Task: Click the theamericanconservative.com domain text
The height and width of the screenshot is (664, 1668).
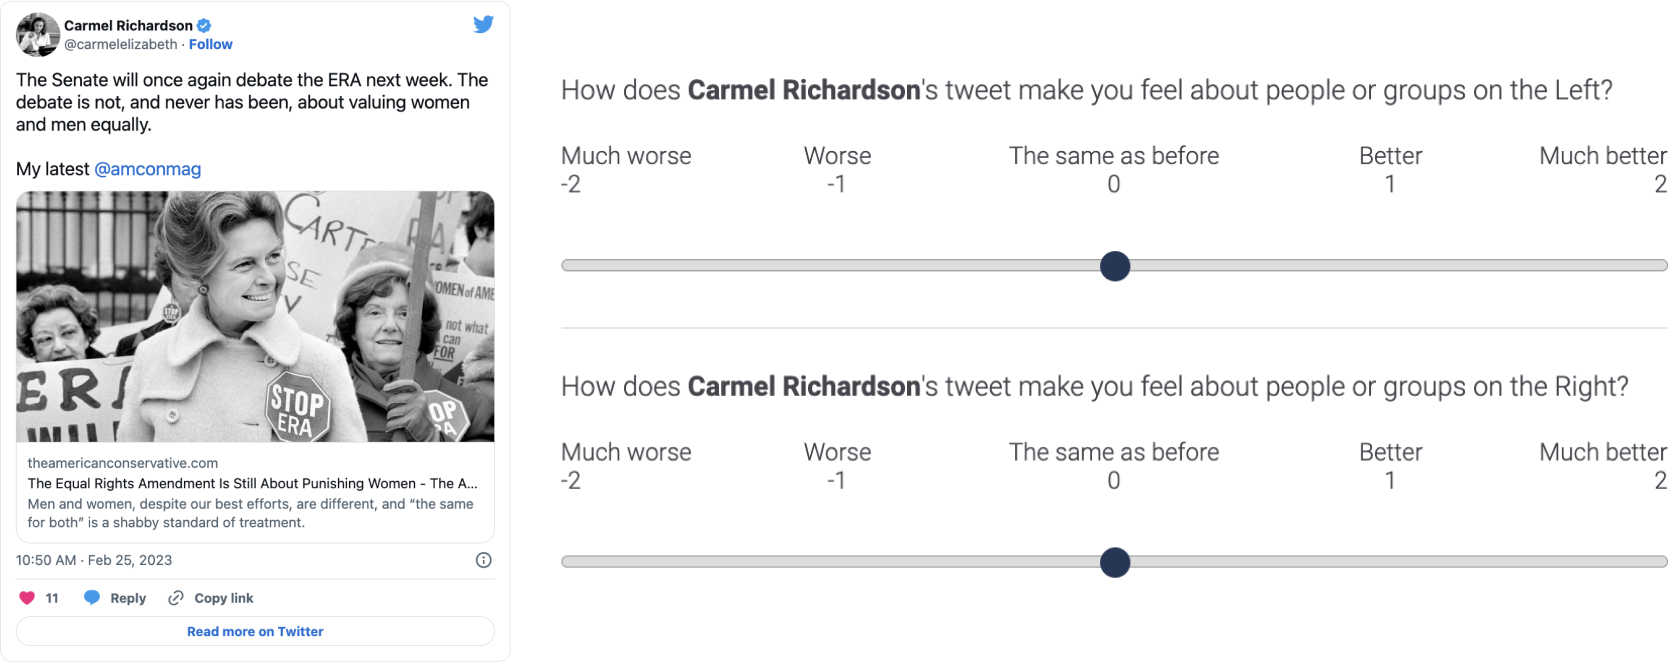Action: pos(122,463)
